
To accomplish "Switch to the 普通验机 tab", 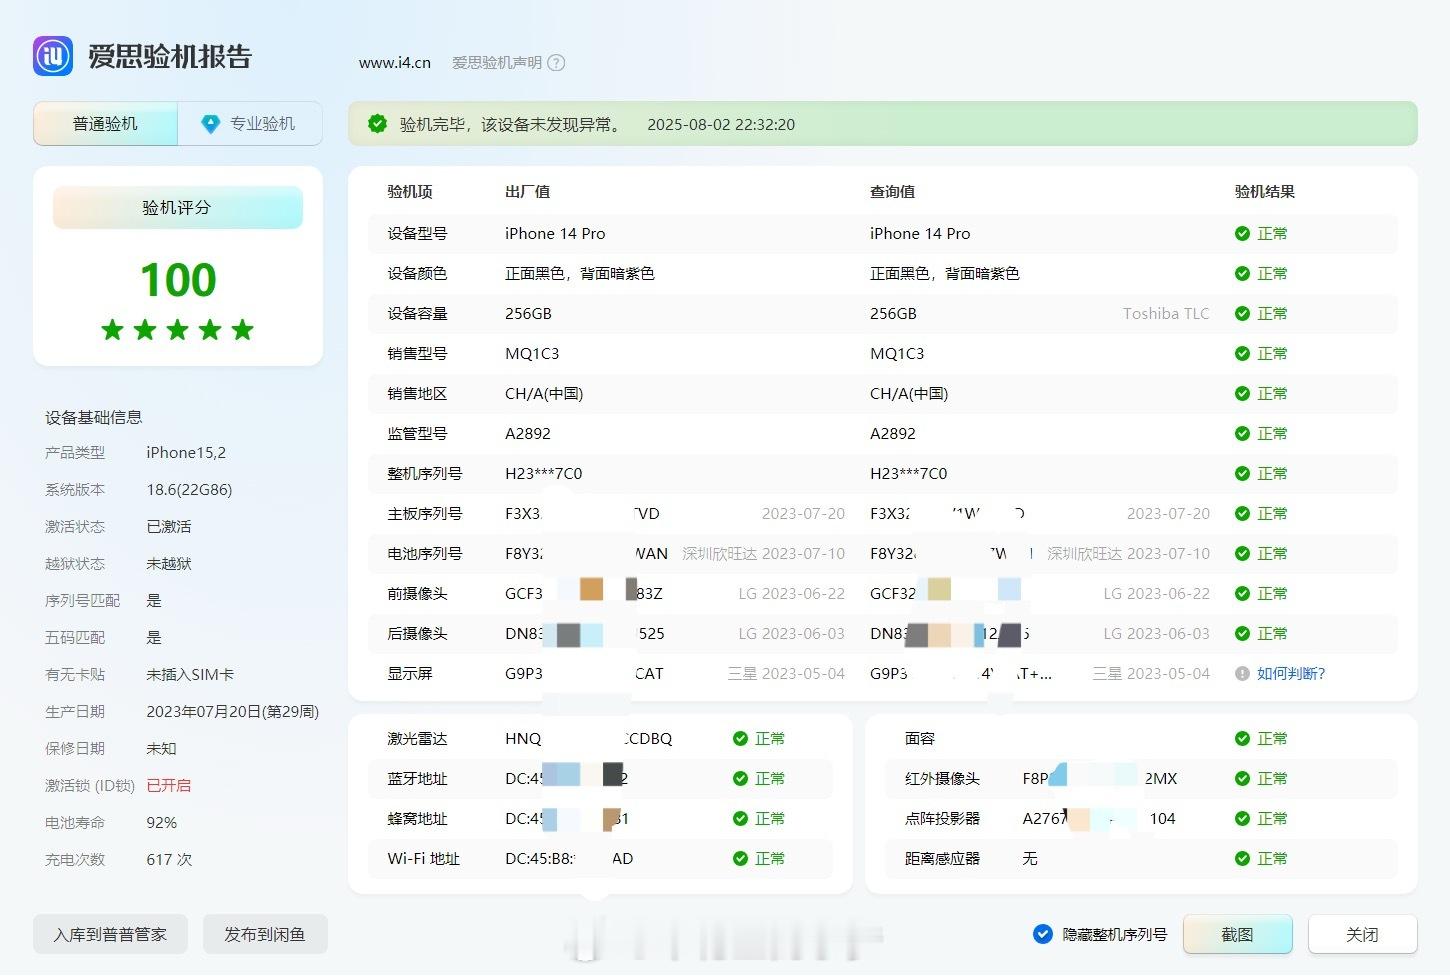I will click(105, 124).
